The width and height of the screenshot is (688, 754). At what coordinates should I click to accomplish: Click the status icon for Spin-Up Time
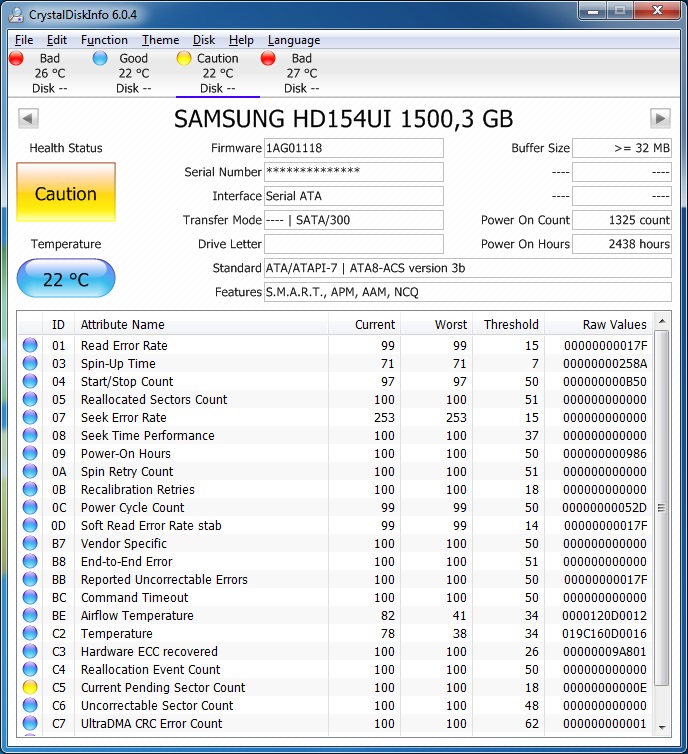coord(30,364)
